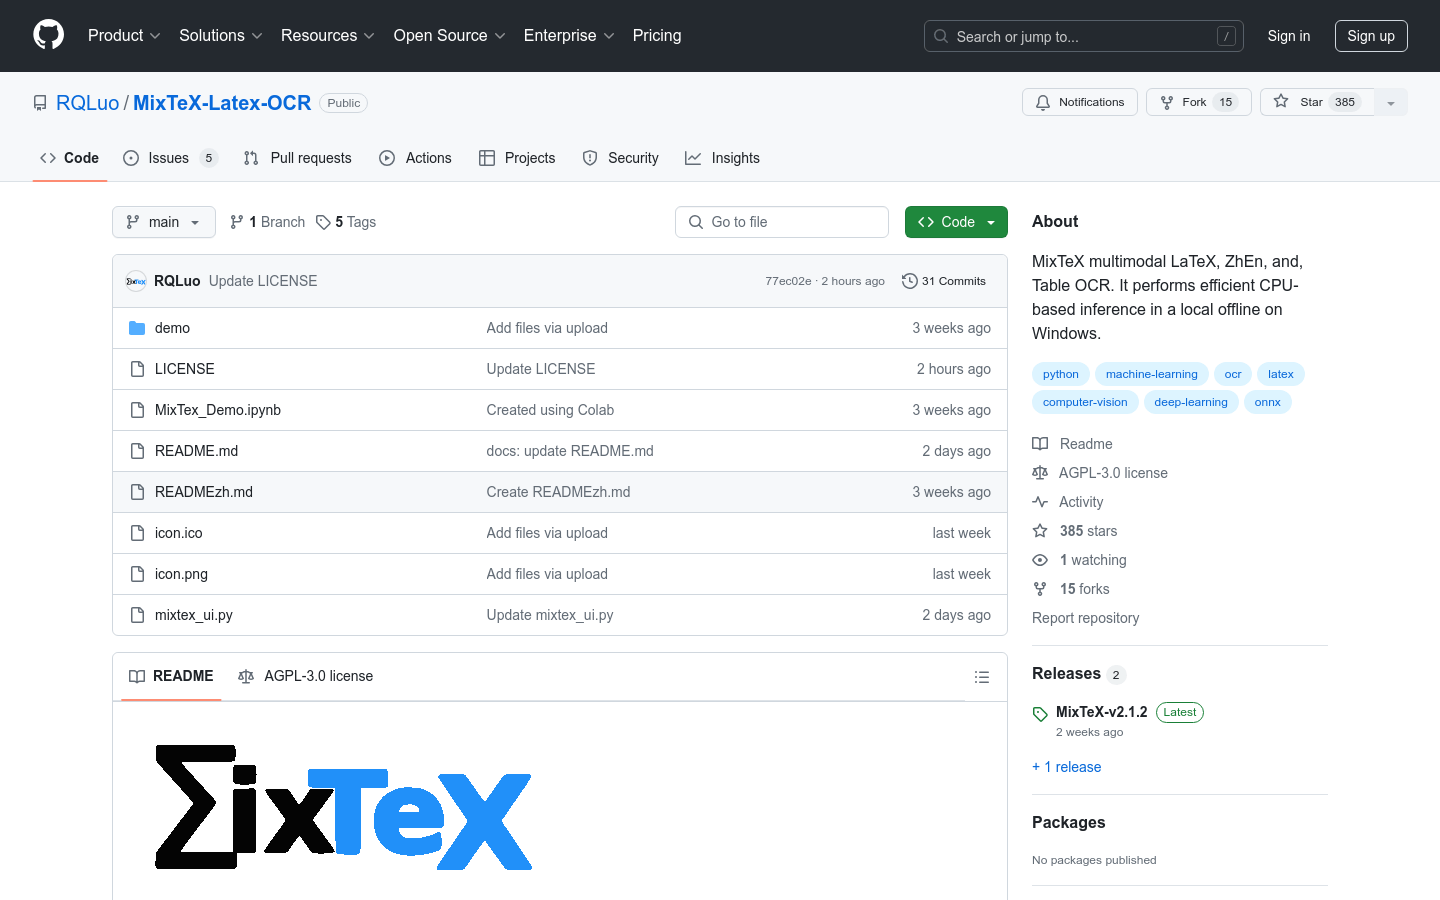Click the onnx topic tag

[1268, 402]
